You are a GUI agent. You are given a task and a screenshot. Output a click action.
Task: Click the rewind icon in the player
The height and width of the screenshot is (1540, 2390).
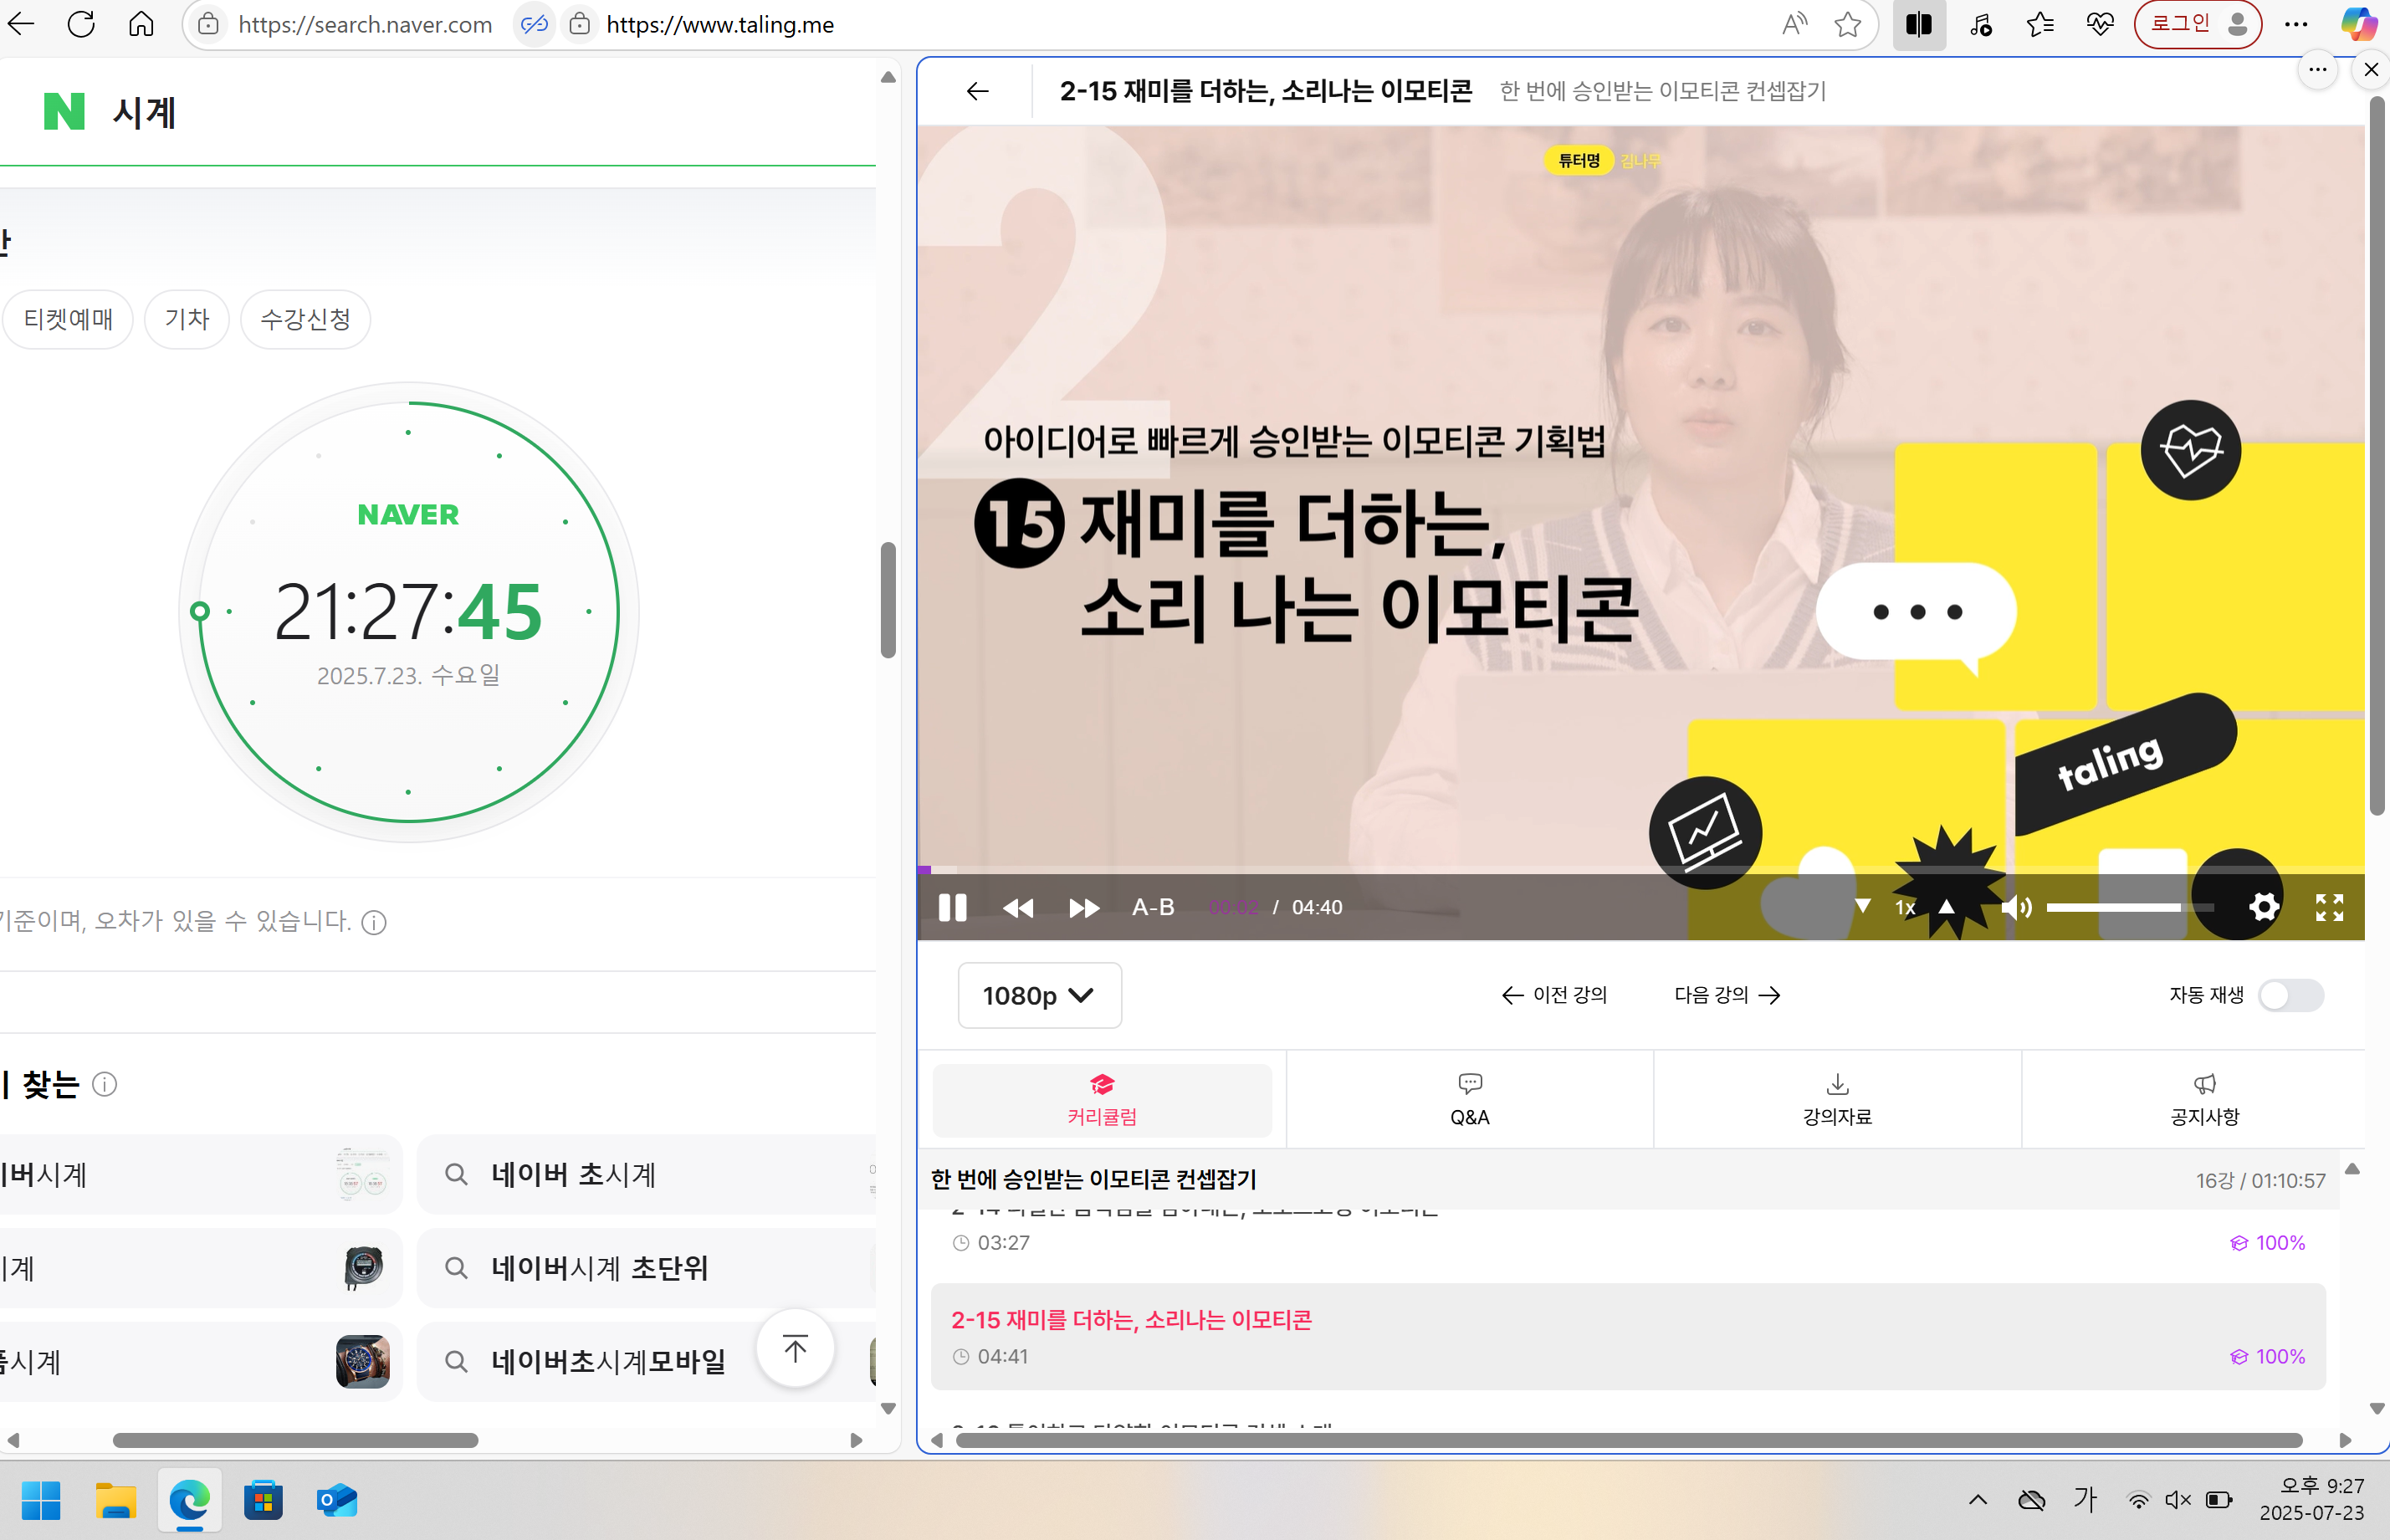coord(1019,907)
